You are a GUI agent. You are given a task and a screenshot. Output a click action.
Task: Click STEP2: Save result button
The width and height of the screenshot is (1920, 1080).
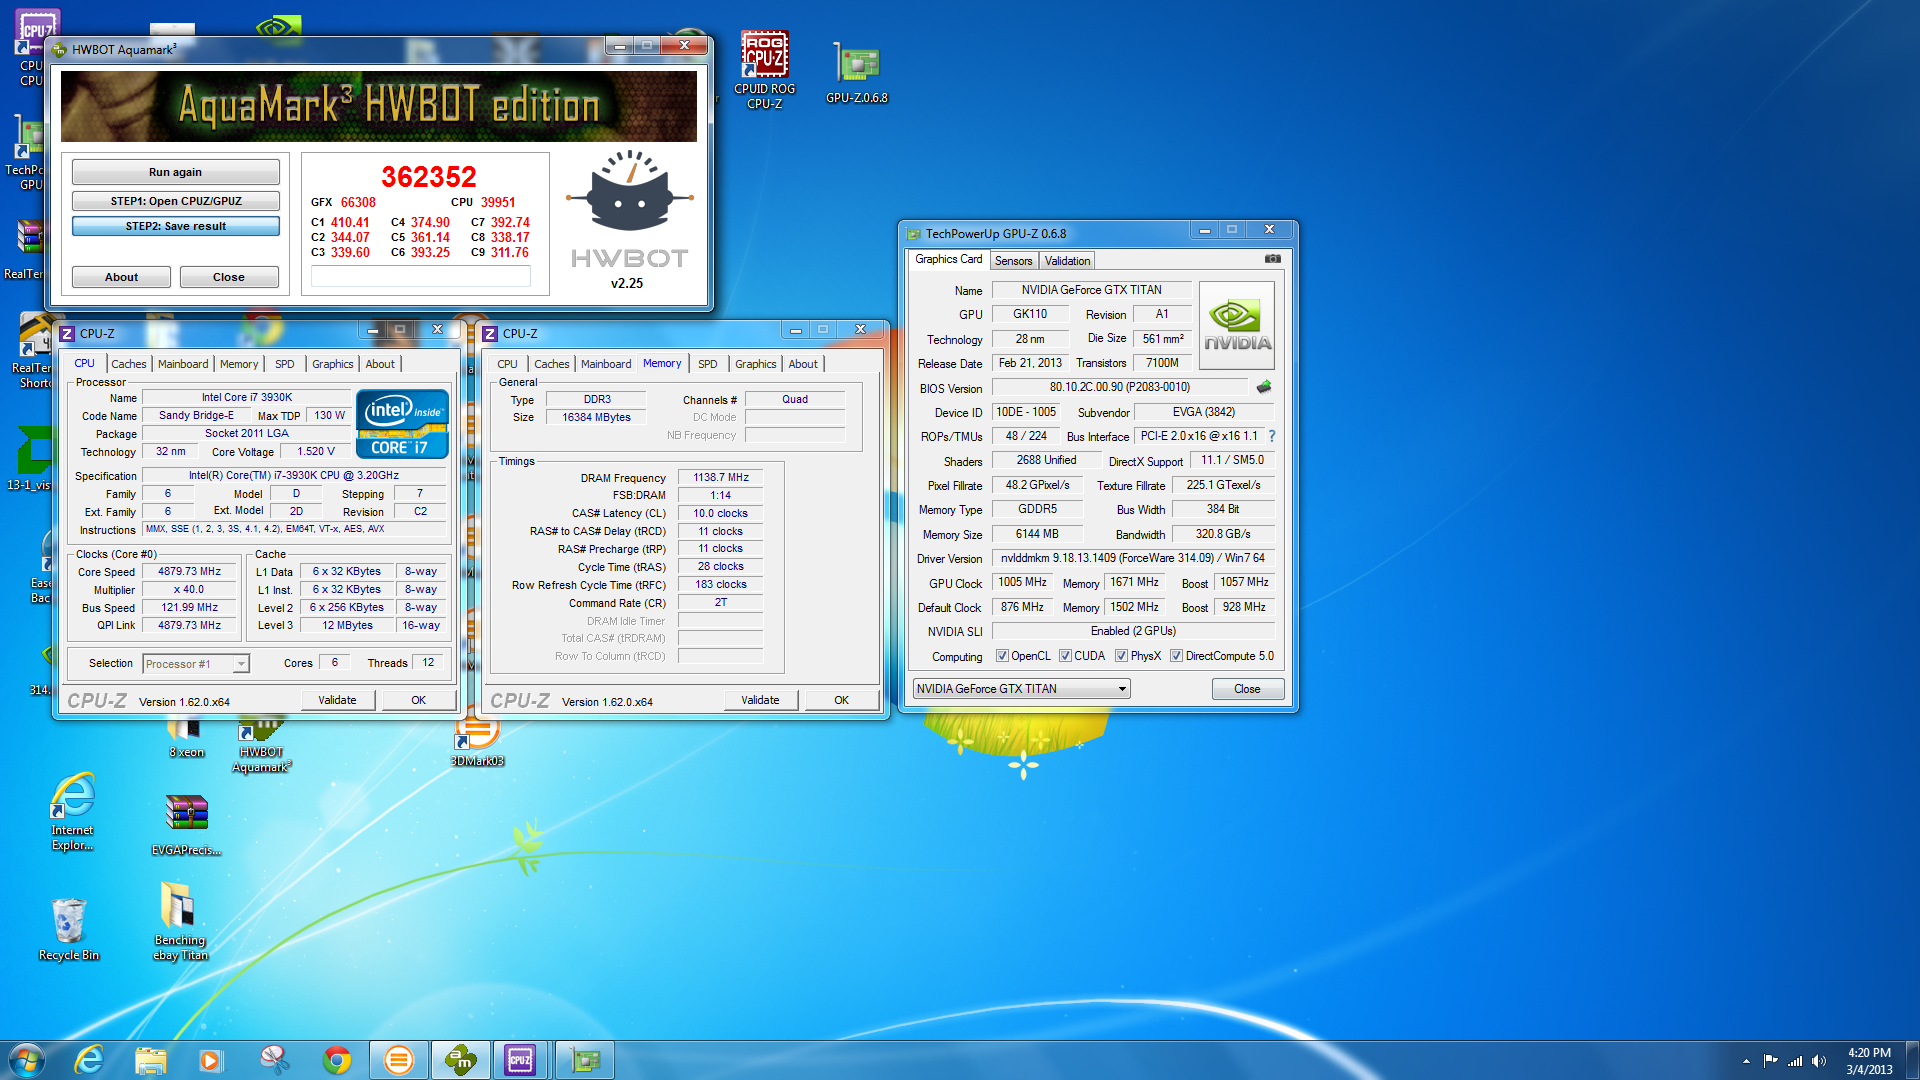coord(175,226)
